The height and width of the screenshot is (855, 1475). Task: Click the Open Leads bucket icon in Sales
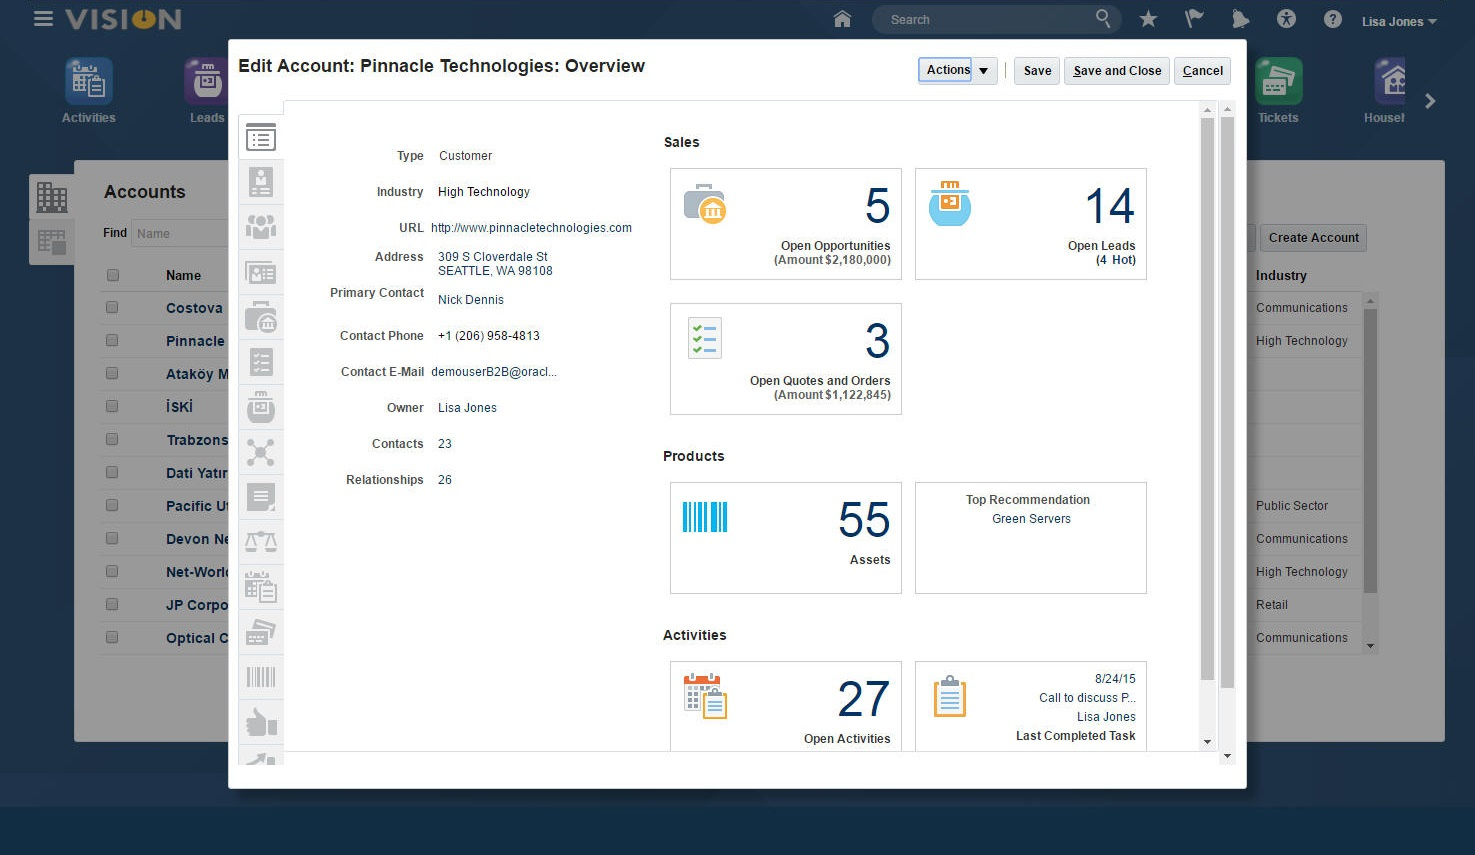pyautogui.click(x=949, y=203)
